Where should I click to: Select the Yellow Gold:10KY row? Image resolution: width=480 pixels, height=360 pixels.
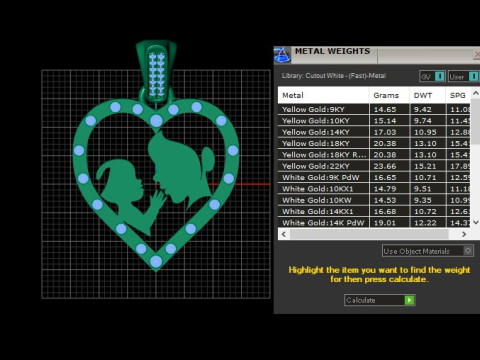tap(374, 121)
